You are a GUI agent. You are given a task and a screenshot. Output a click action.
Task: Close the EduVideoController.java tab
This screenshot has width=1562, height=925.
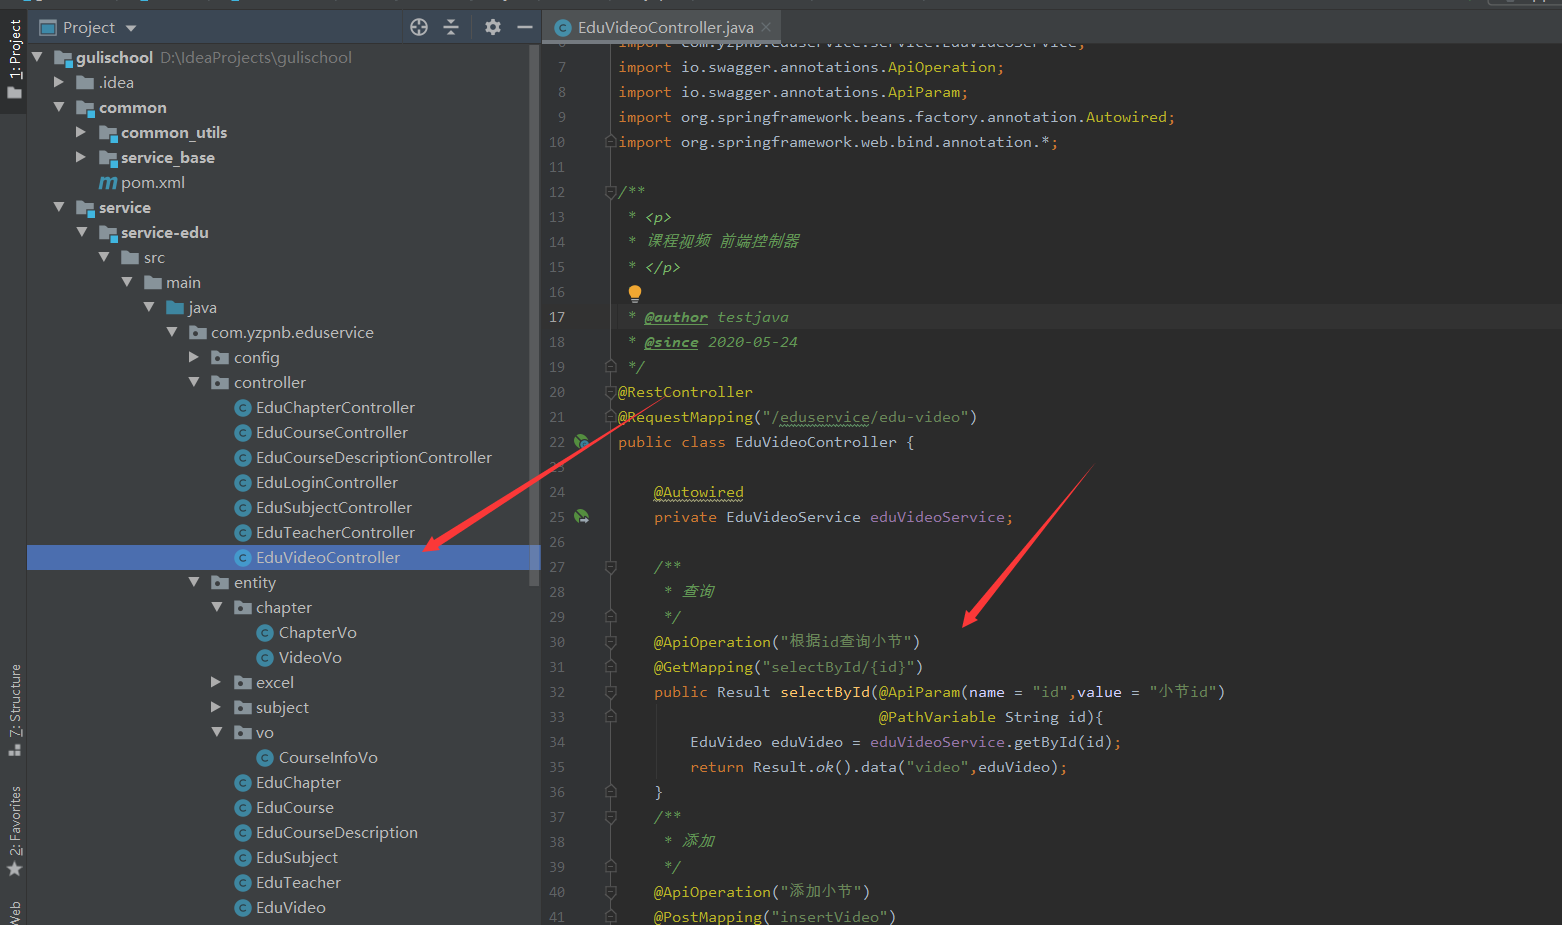coord(766,27)
